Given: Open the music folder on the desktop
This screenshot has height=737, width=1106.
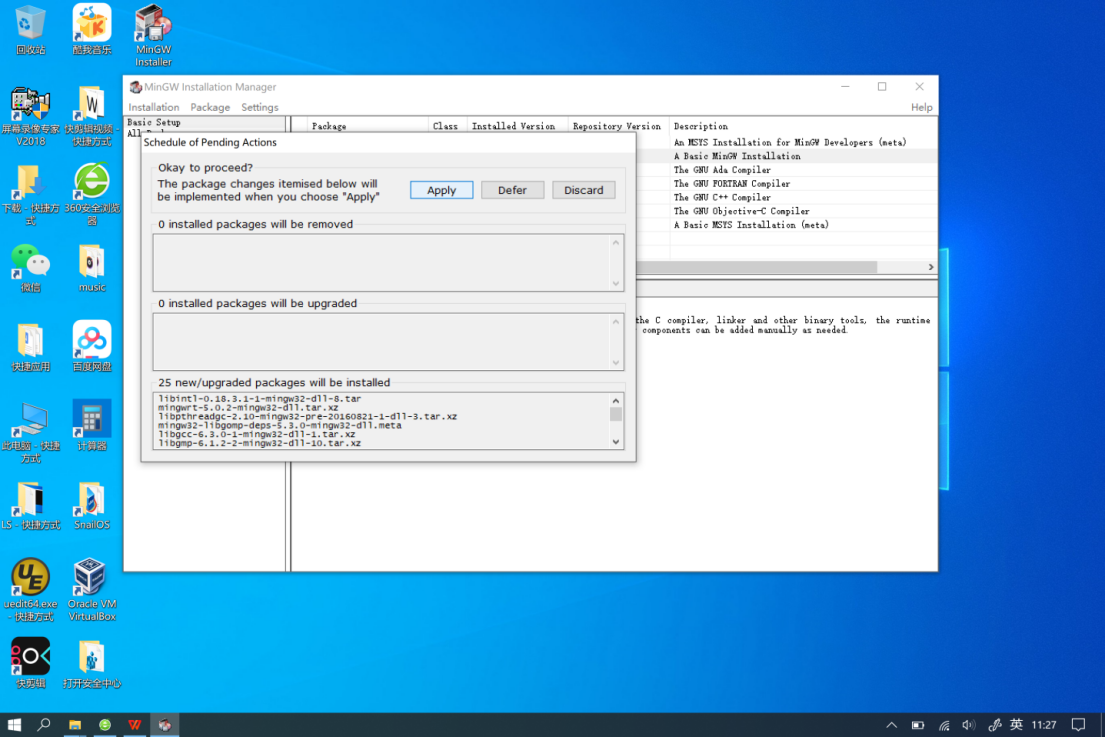Looking at the screenshot, I should (92, 268).
